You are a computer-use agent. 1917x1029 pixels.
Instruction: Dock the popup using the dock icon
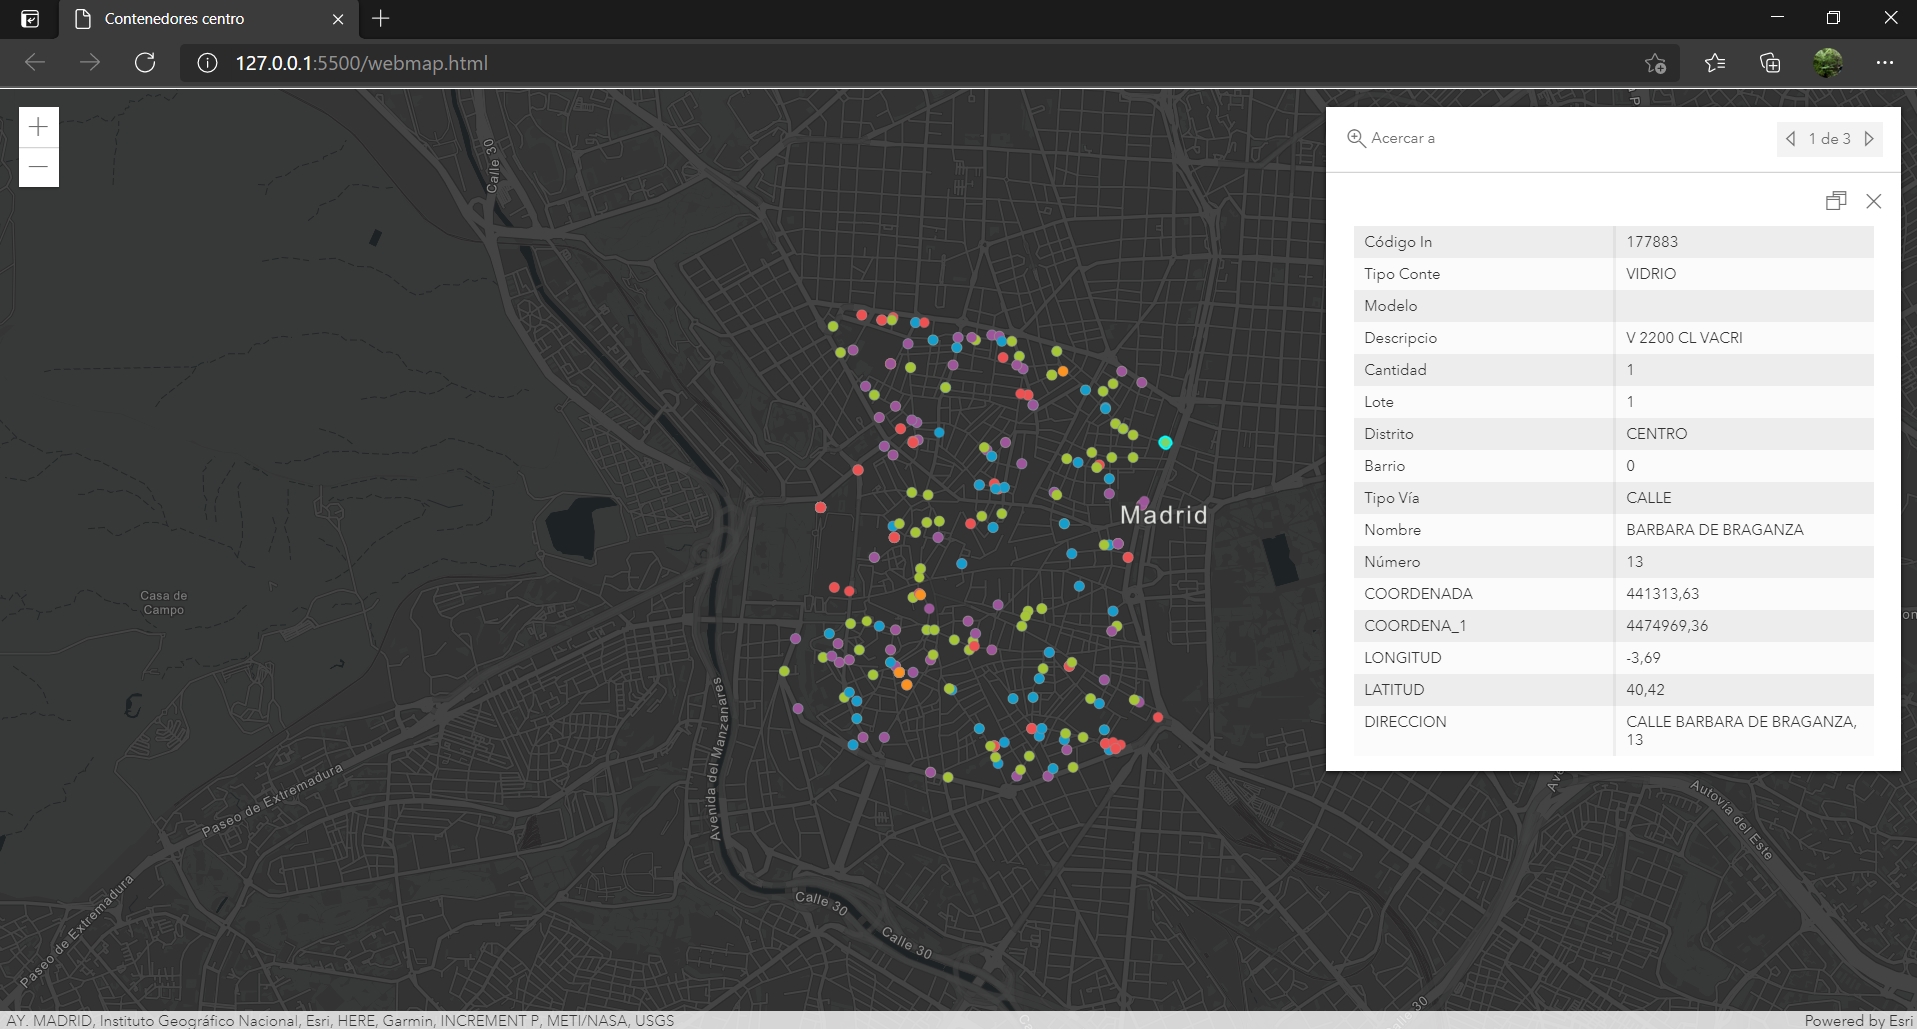pyautogui.click(x=1836, y=201)
